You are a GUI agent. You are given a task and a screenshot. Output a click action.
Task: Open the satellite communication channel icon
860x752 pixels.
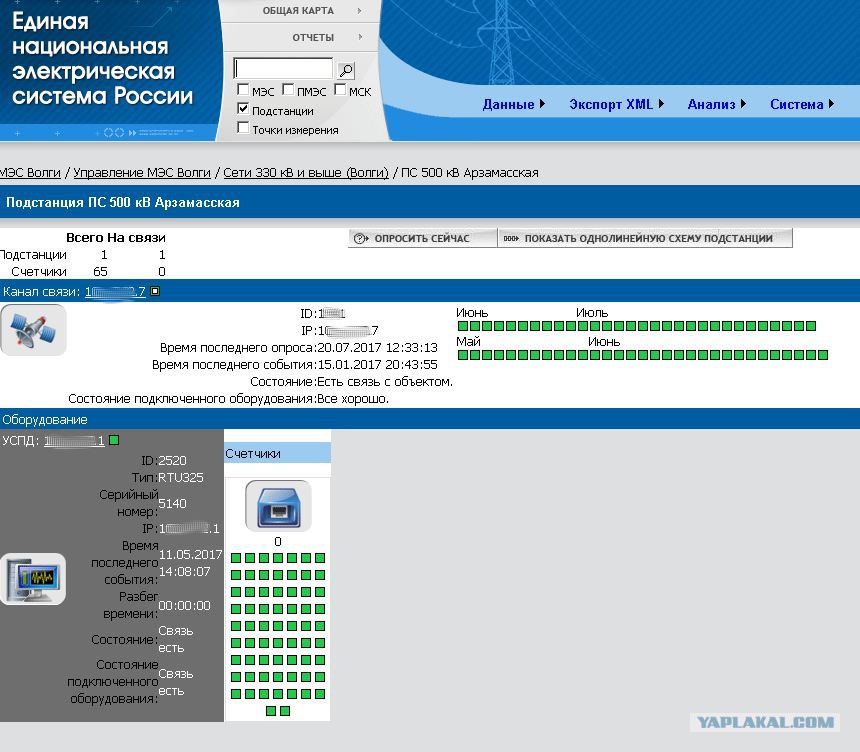(33, 330)
